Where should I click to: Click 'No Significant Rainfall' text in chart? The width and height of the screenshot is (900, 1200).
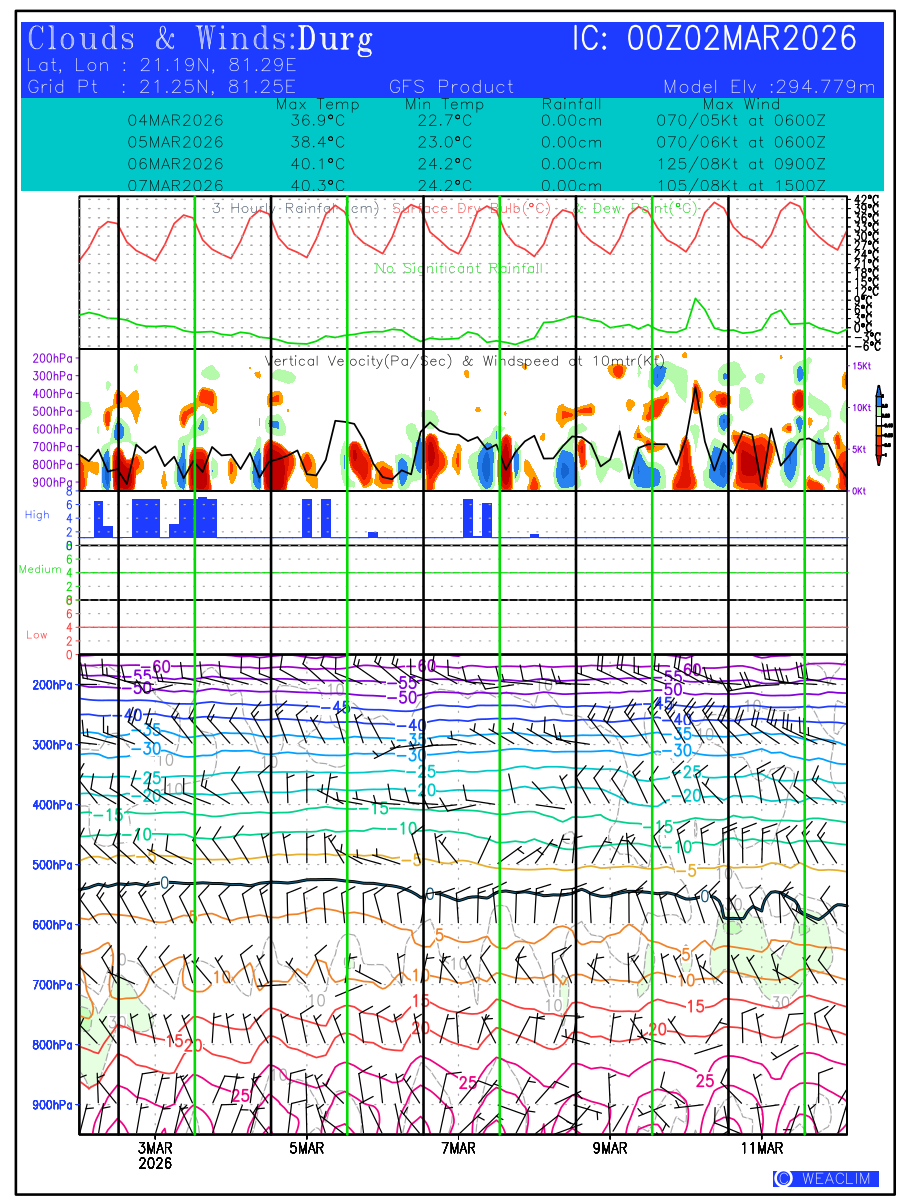pos(459,269)
